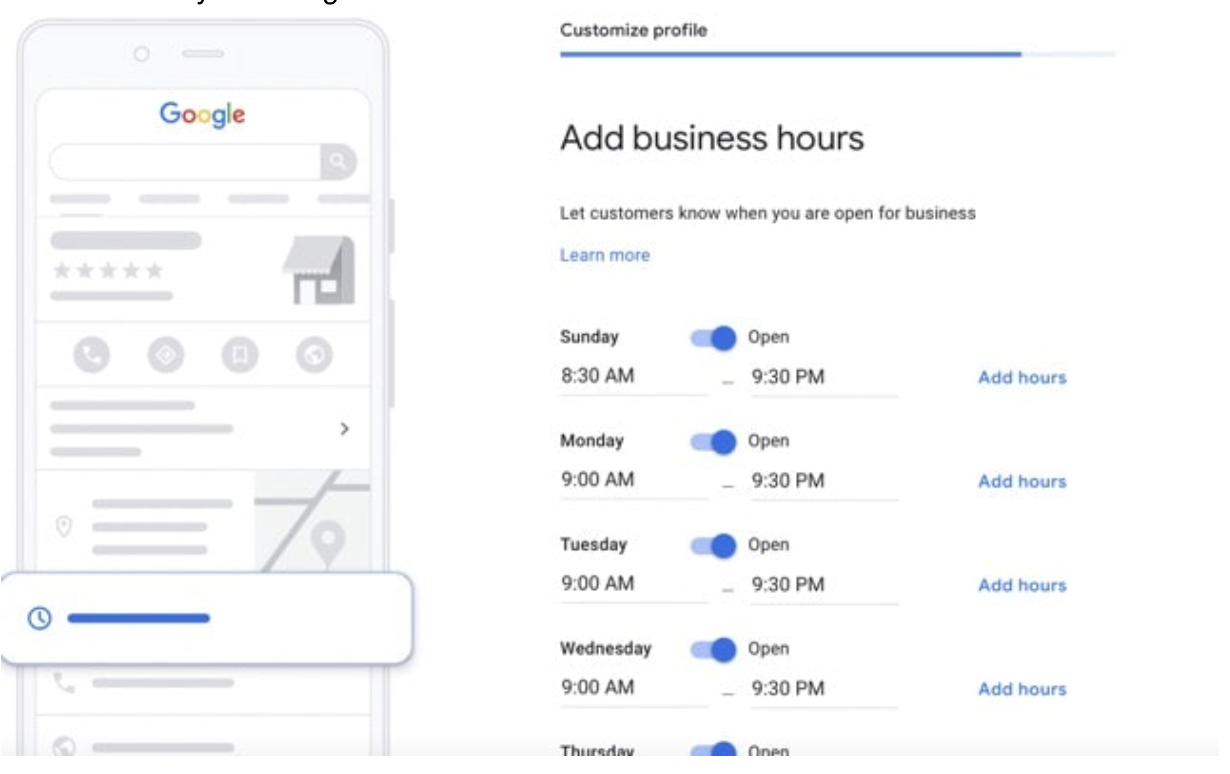Click the blue setup progress bar
The image size is (1230, 774).
790,54
